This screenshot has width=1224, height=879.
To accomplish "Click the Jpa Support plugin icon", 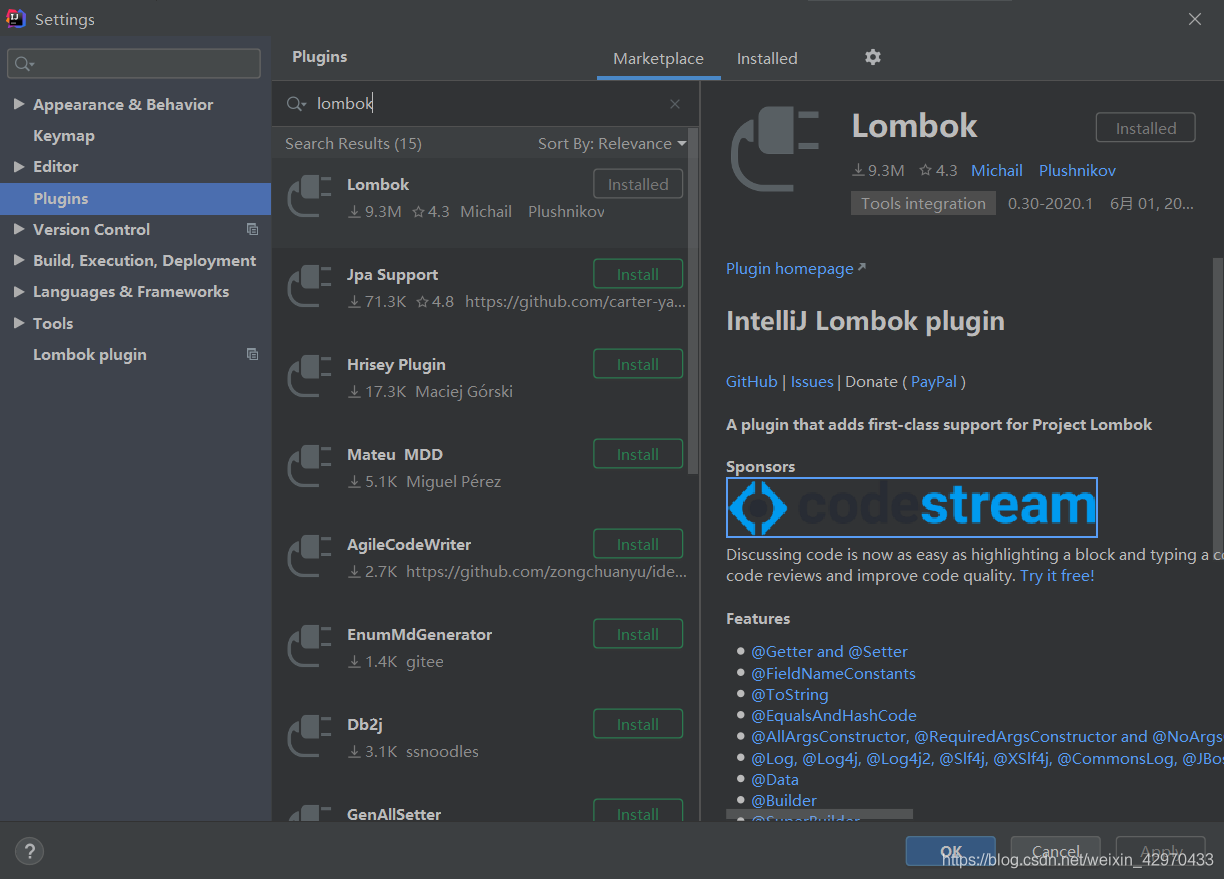I will tap(309, 287).
